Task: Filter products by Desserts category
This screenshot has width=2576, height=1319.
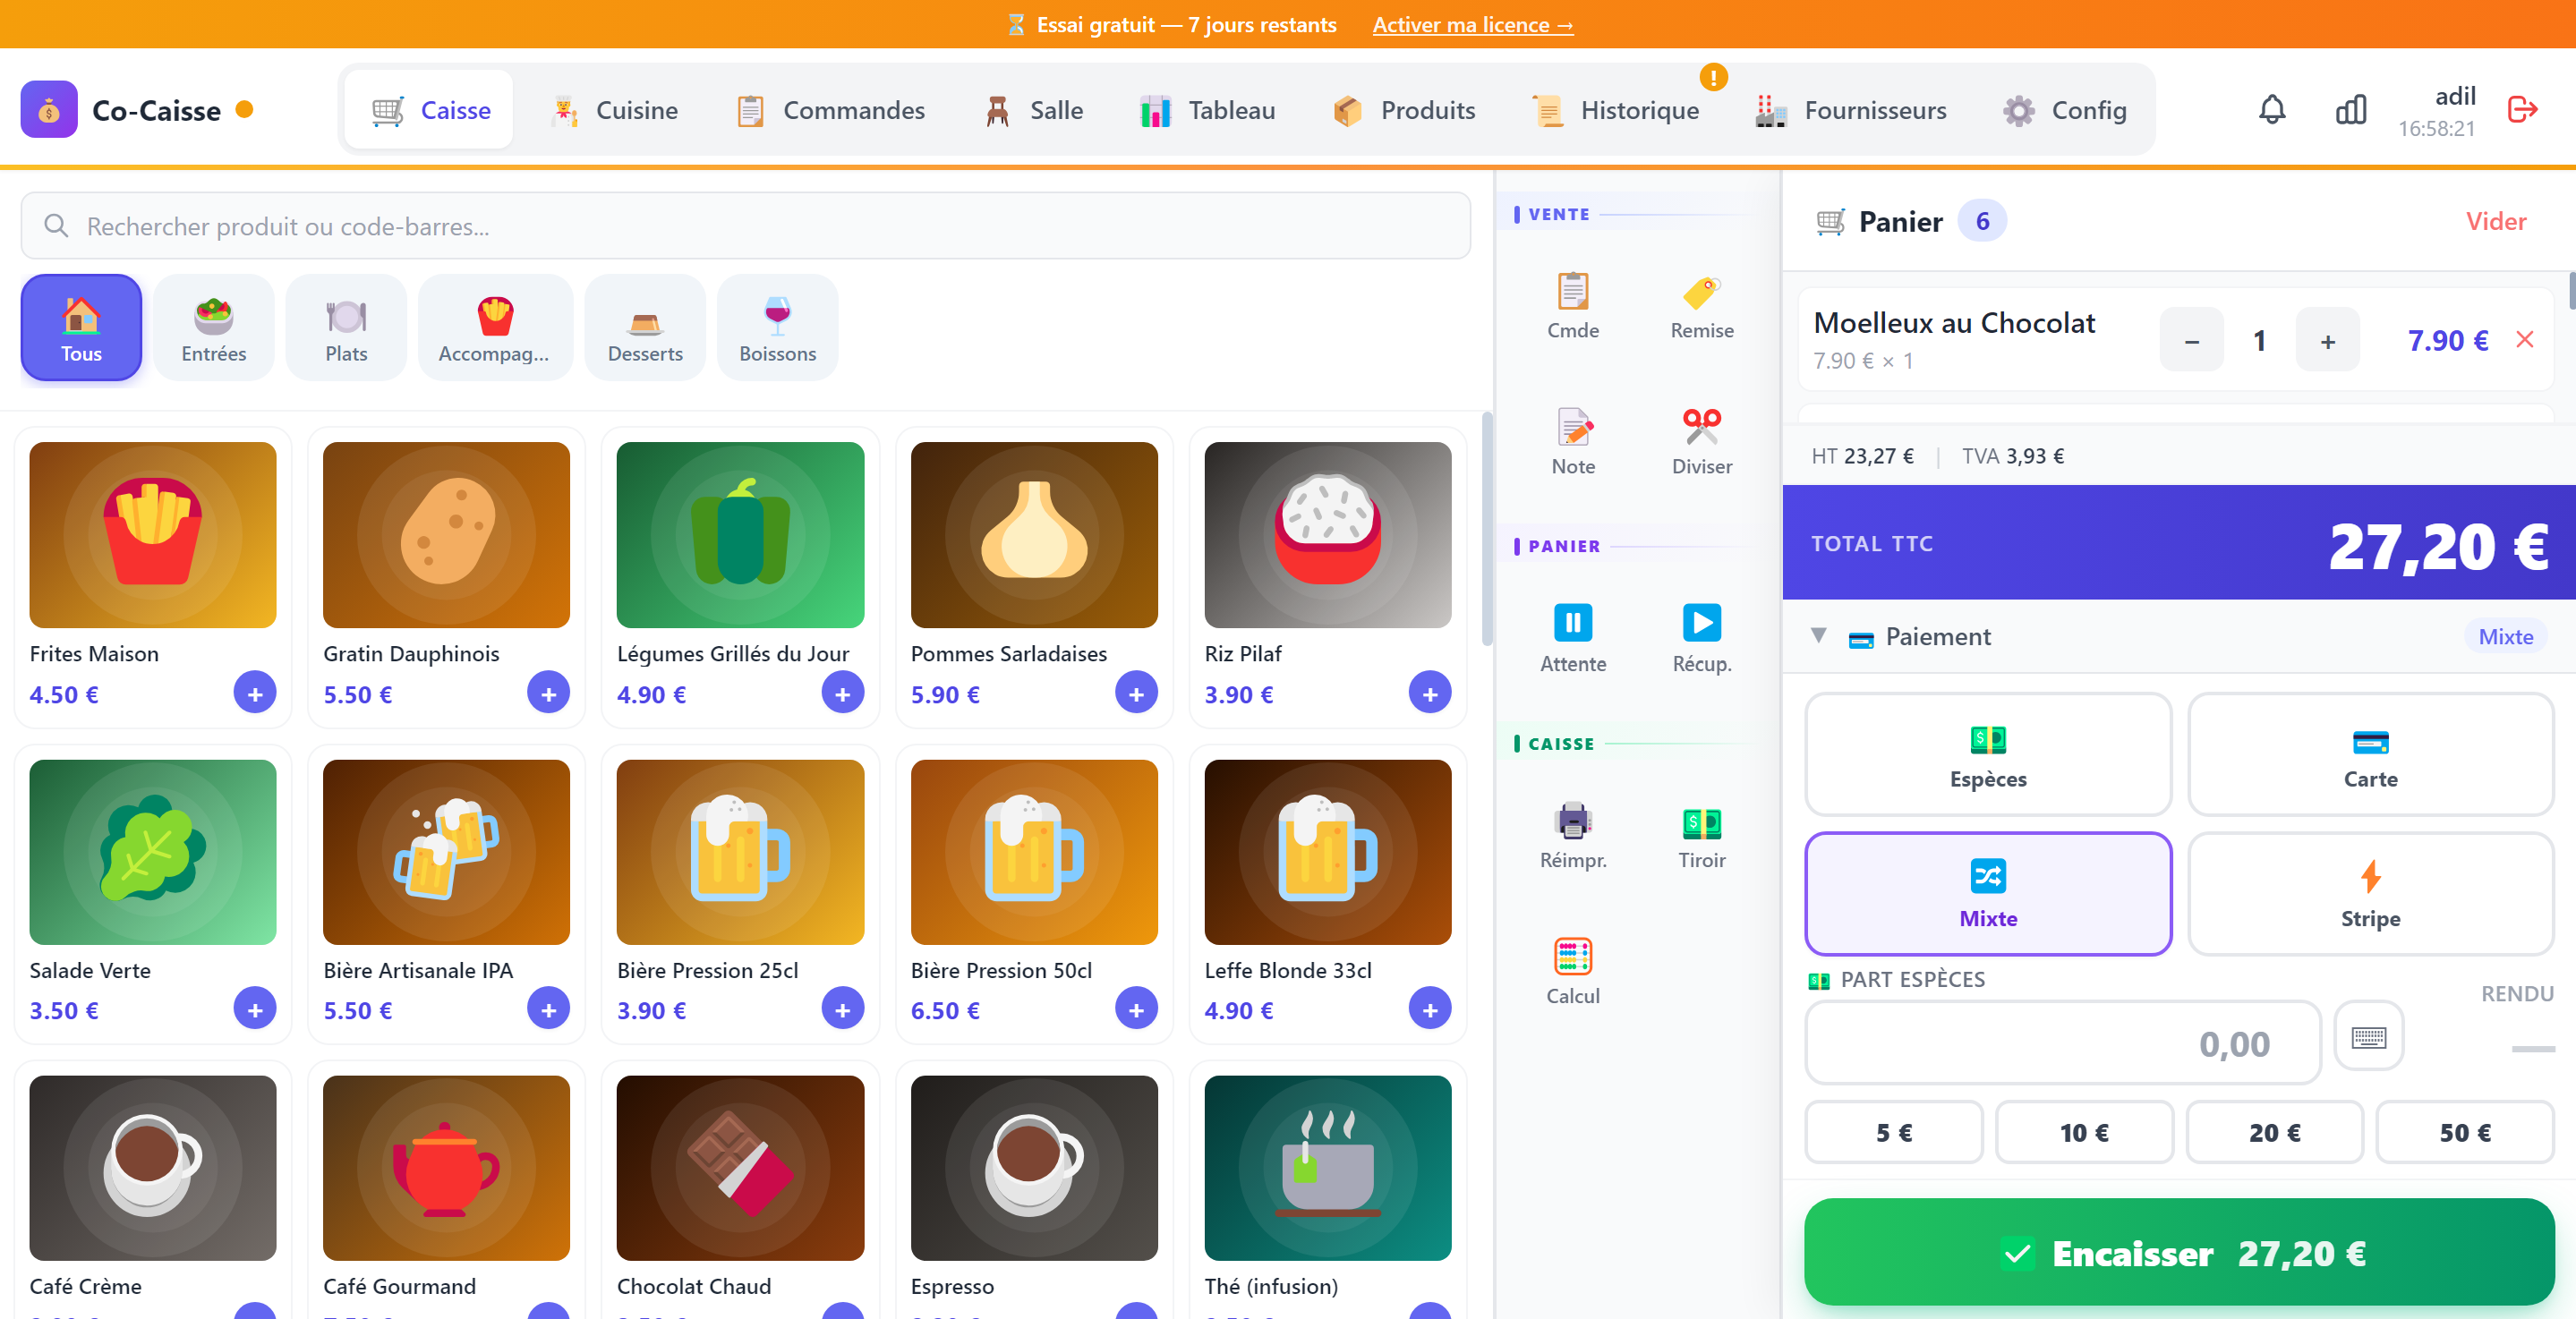Action: click(x=645, y=328)
